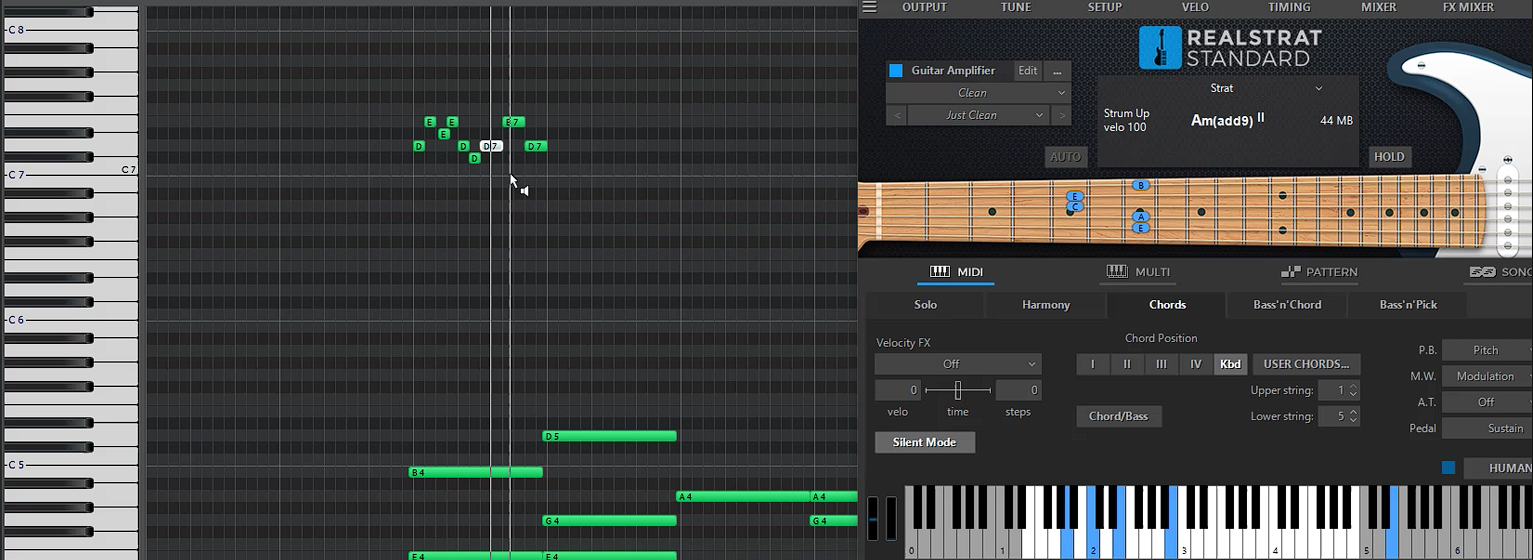The width and height of the screenshot is (1533, 560).
Task: Open the TIMING menu
Action: coord(1289,7)
